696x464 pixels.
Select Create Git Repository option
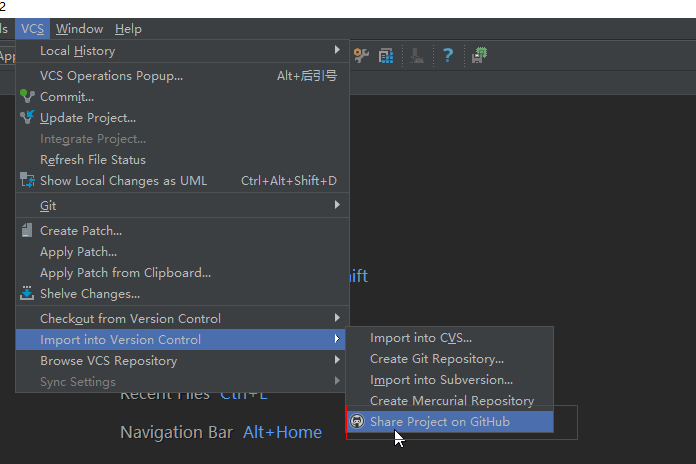[x=436, y=359]
